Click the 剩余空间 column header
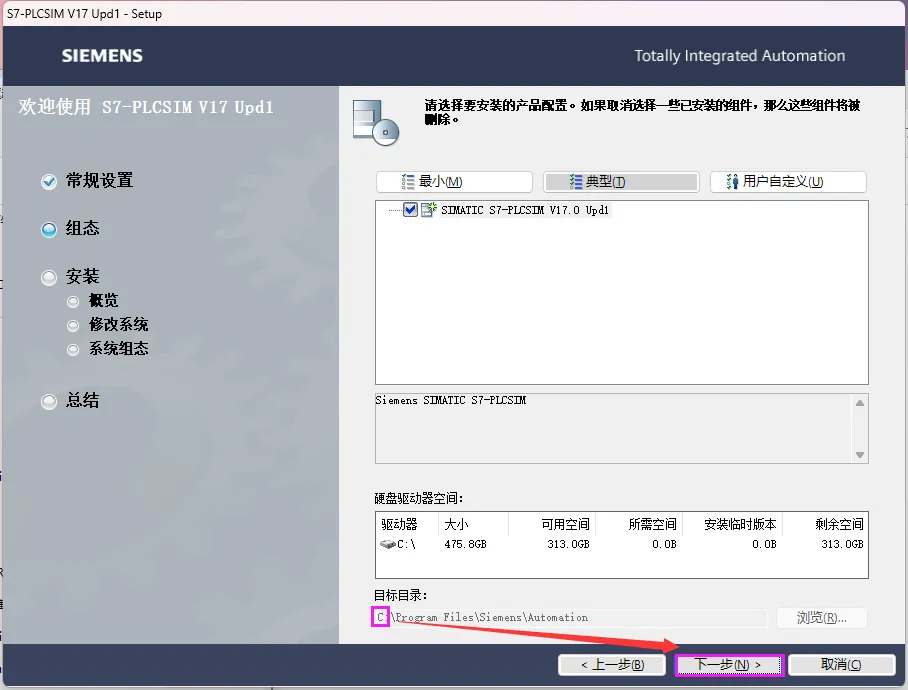This screenshot has width=908, height=690. click(x=825, y=524)
